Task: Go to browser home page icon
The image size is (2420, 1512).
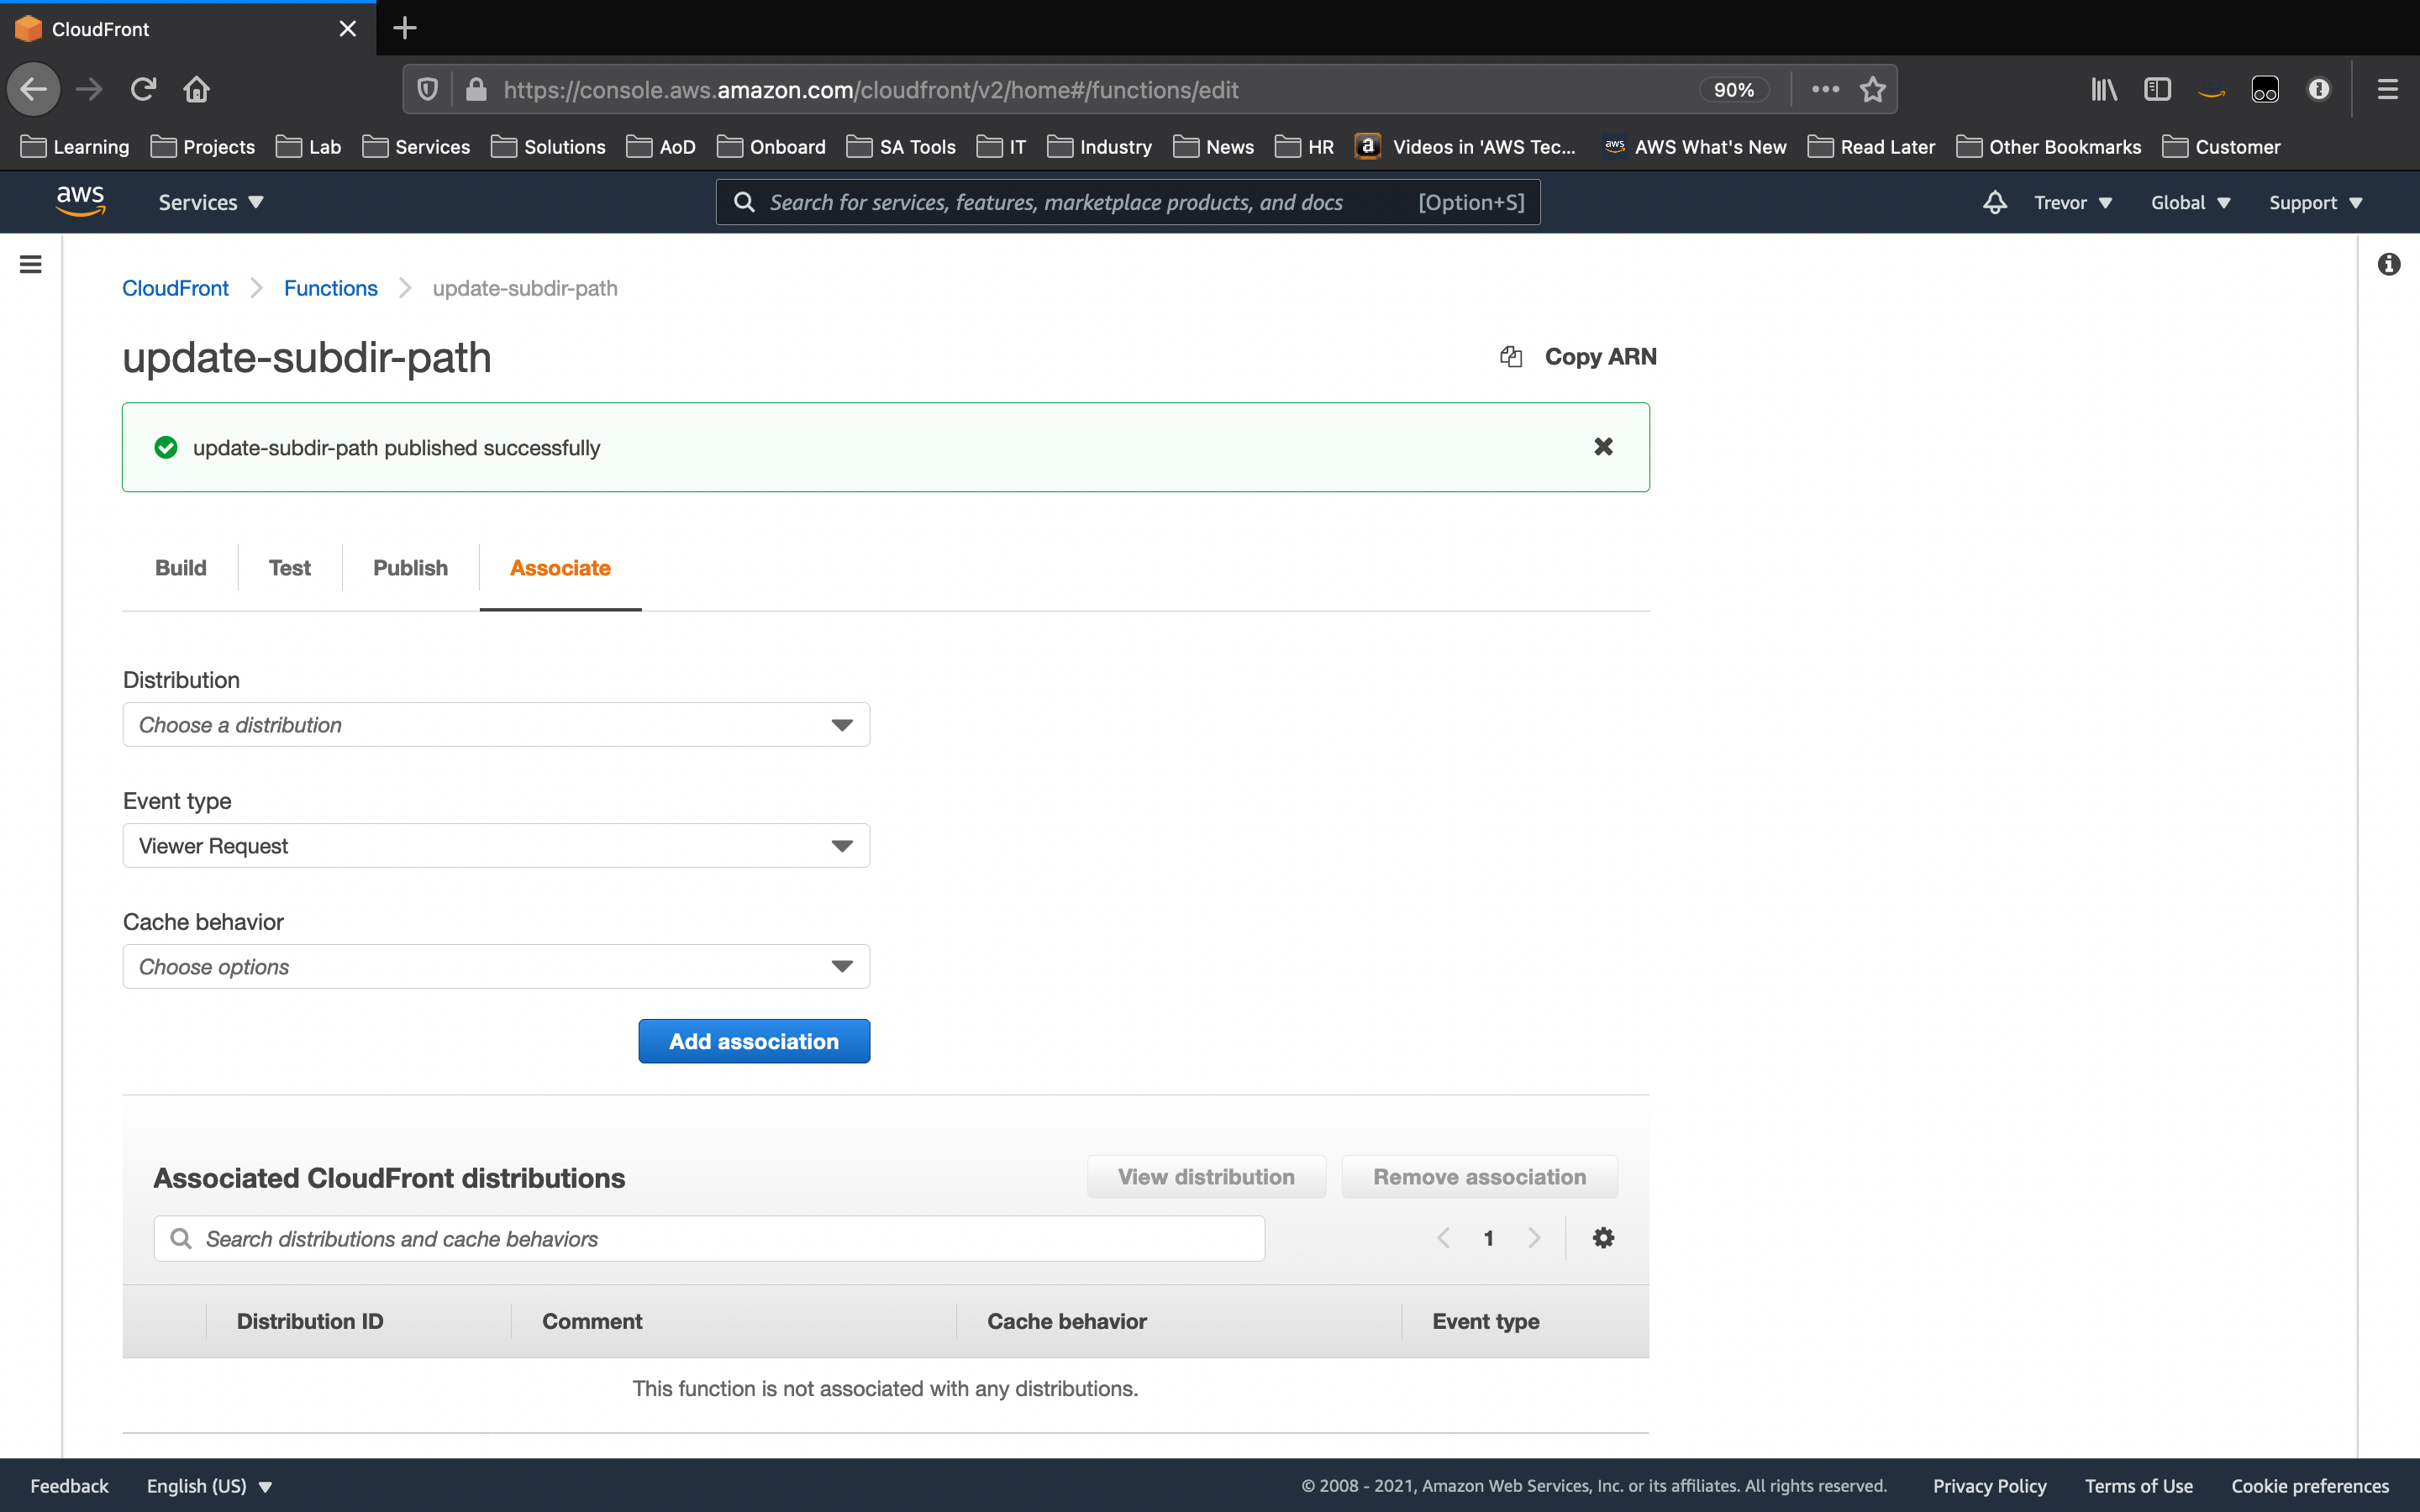Action: [196, 89]
